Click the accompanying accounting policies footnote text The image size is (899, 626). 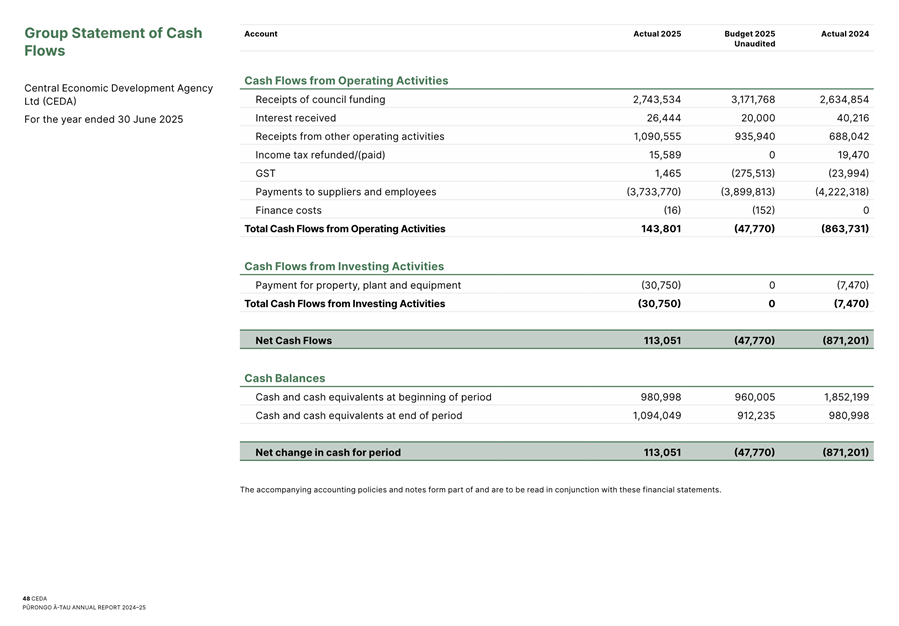(x=480, y=490)
